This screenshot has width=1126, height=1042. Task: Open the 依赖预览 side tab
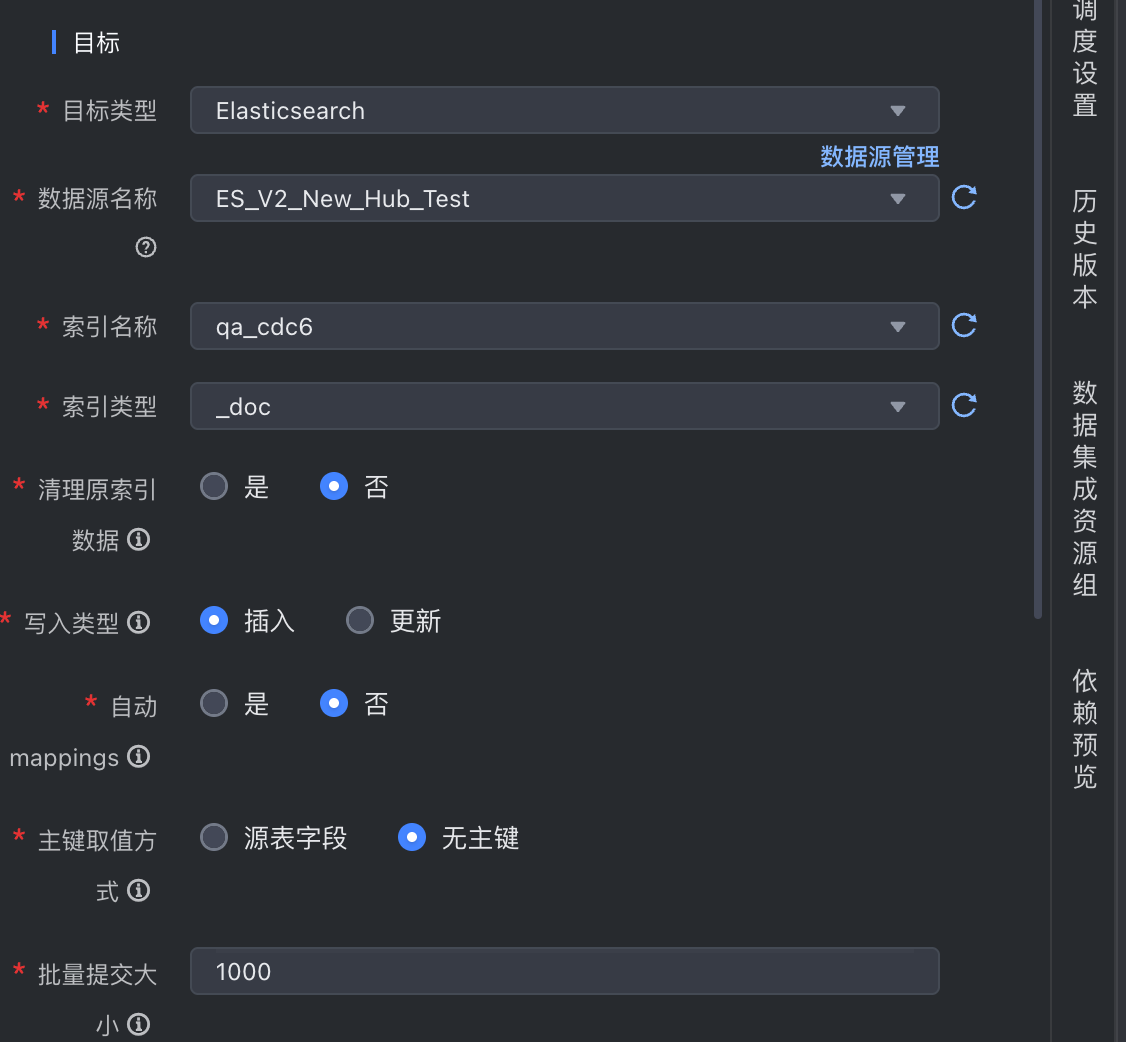pos(1084,729)
